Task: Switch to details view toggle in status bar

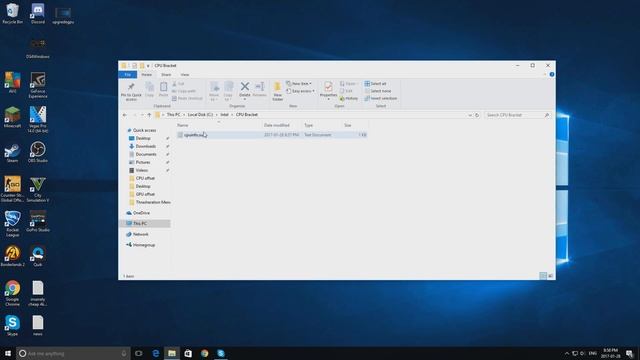Action: [543, 276]
